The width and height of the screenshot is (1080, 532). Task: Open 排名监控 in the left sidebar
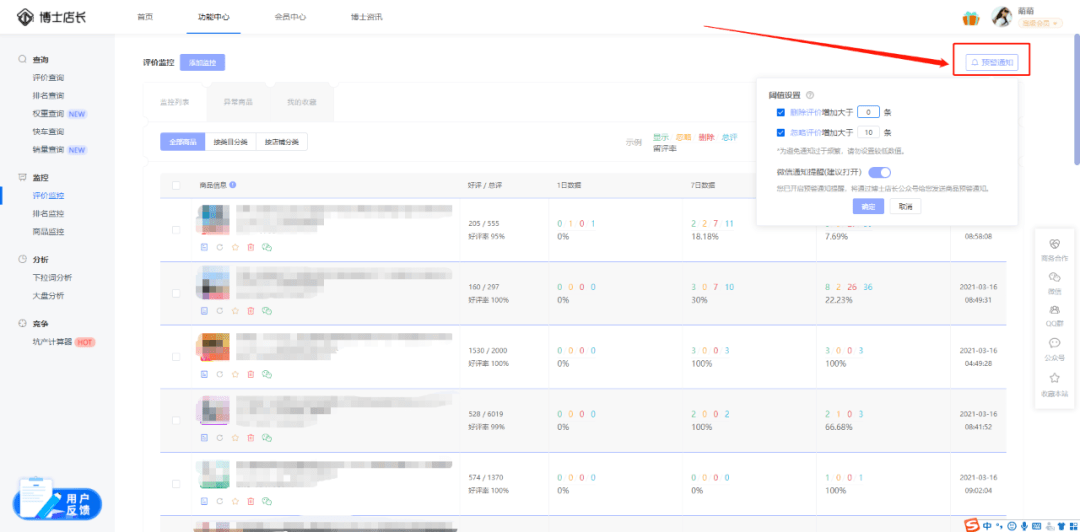48,214
